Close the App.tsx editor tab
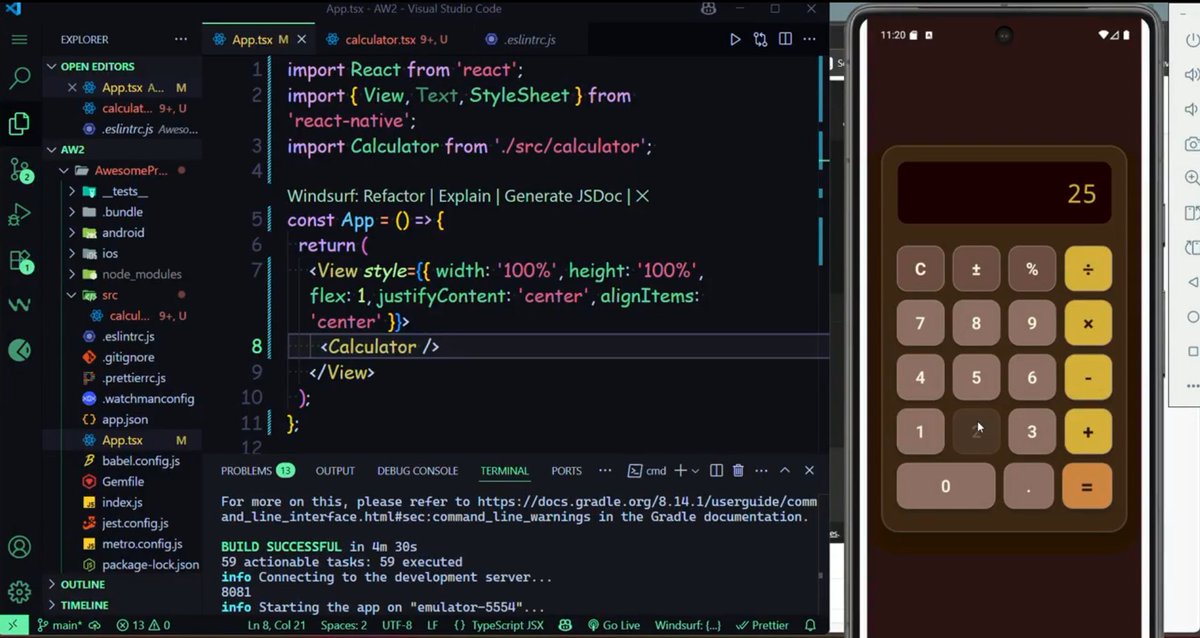Screen dimensions: 1200x638 [x=302, y=40]
